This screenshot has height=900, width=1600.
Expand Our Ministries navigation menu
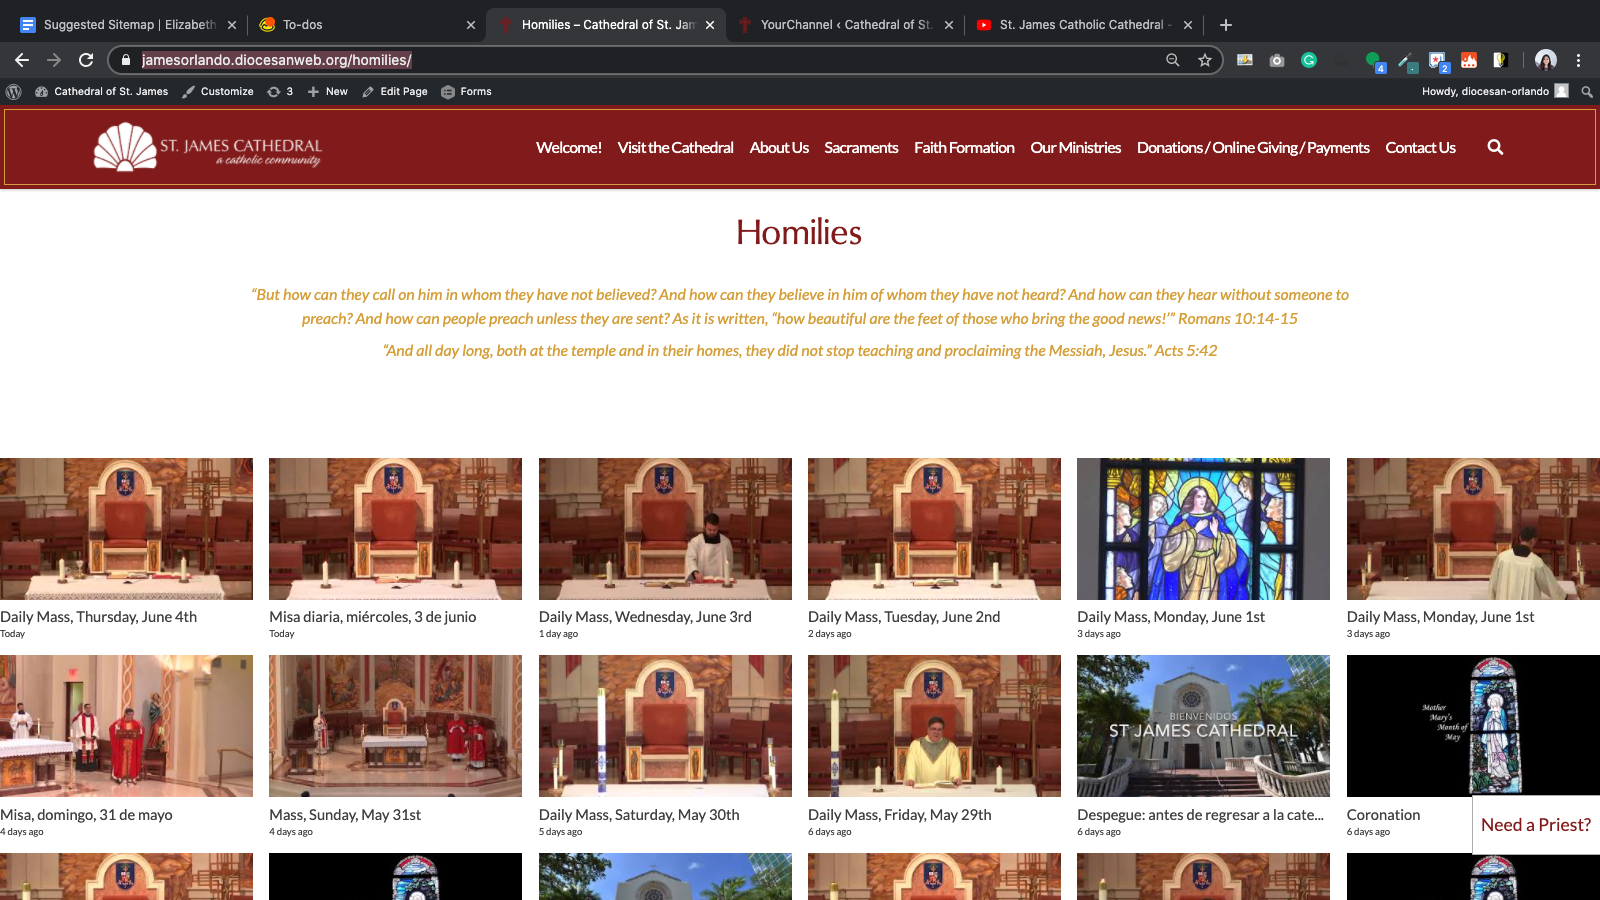click(1076, 148)
